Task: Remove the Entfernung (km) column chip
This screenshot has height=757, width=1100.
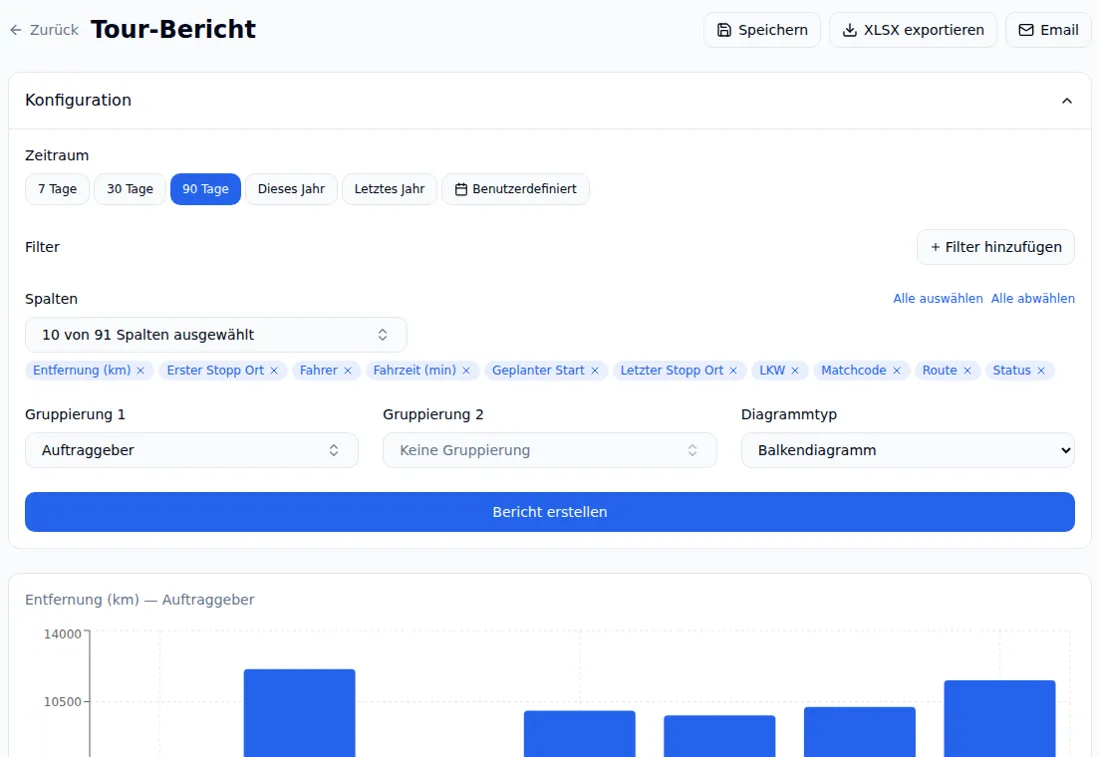Action: point(140,370)
